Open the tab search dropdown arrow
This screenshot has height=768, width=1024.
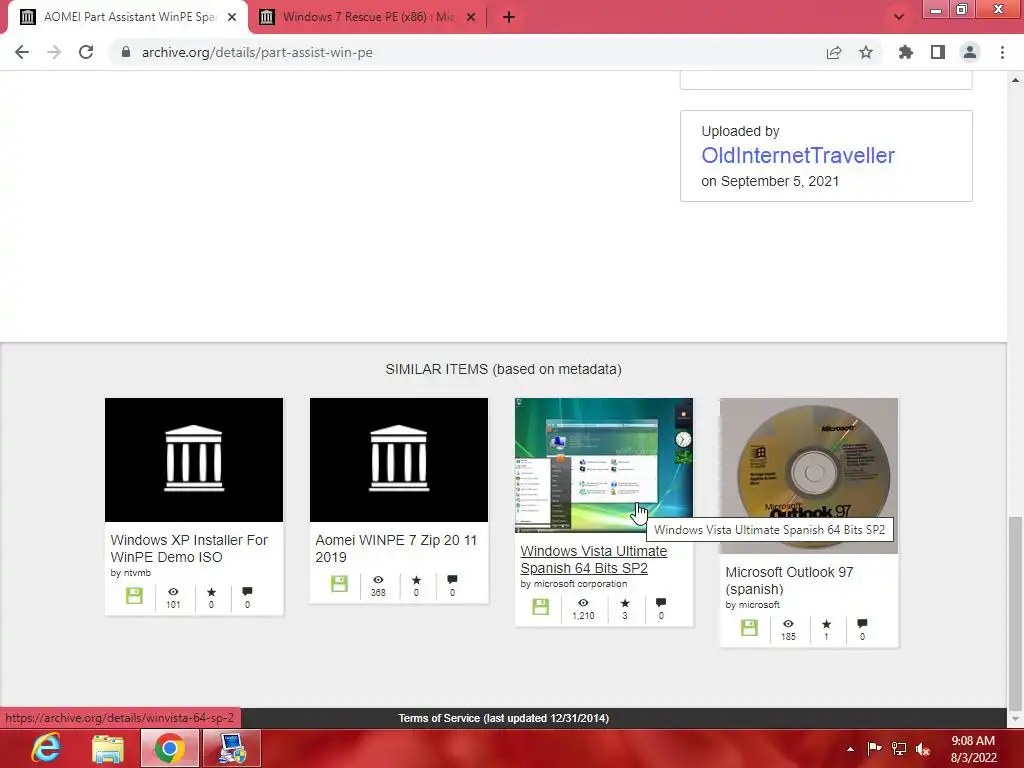point(899,17)
